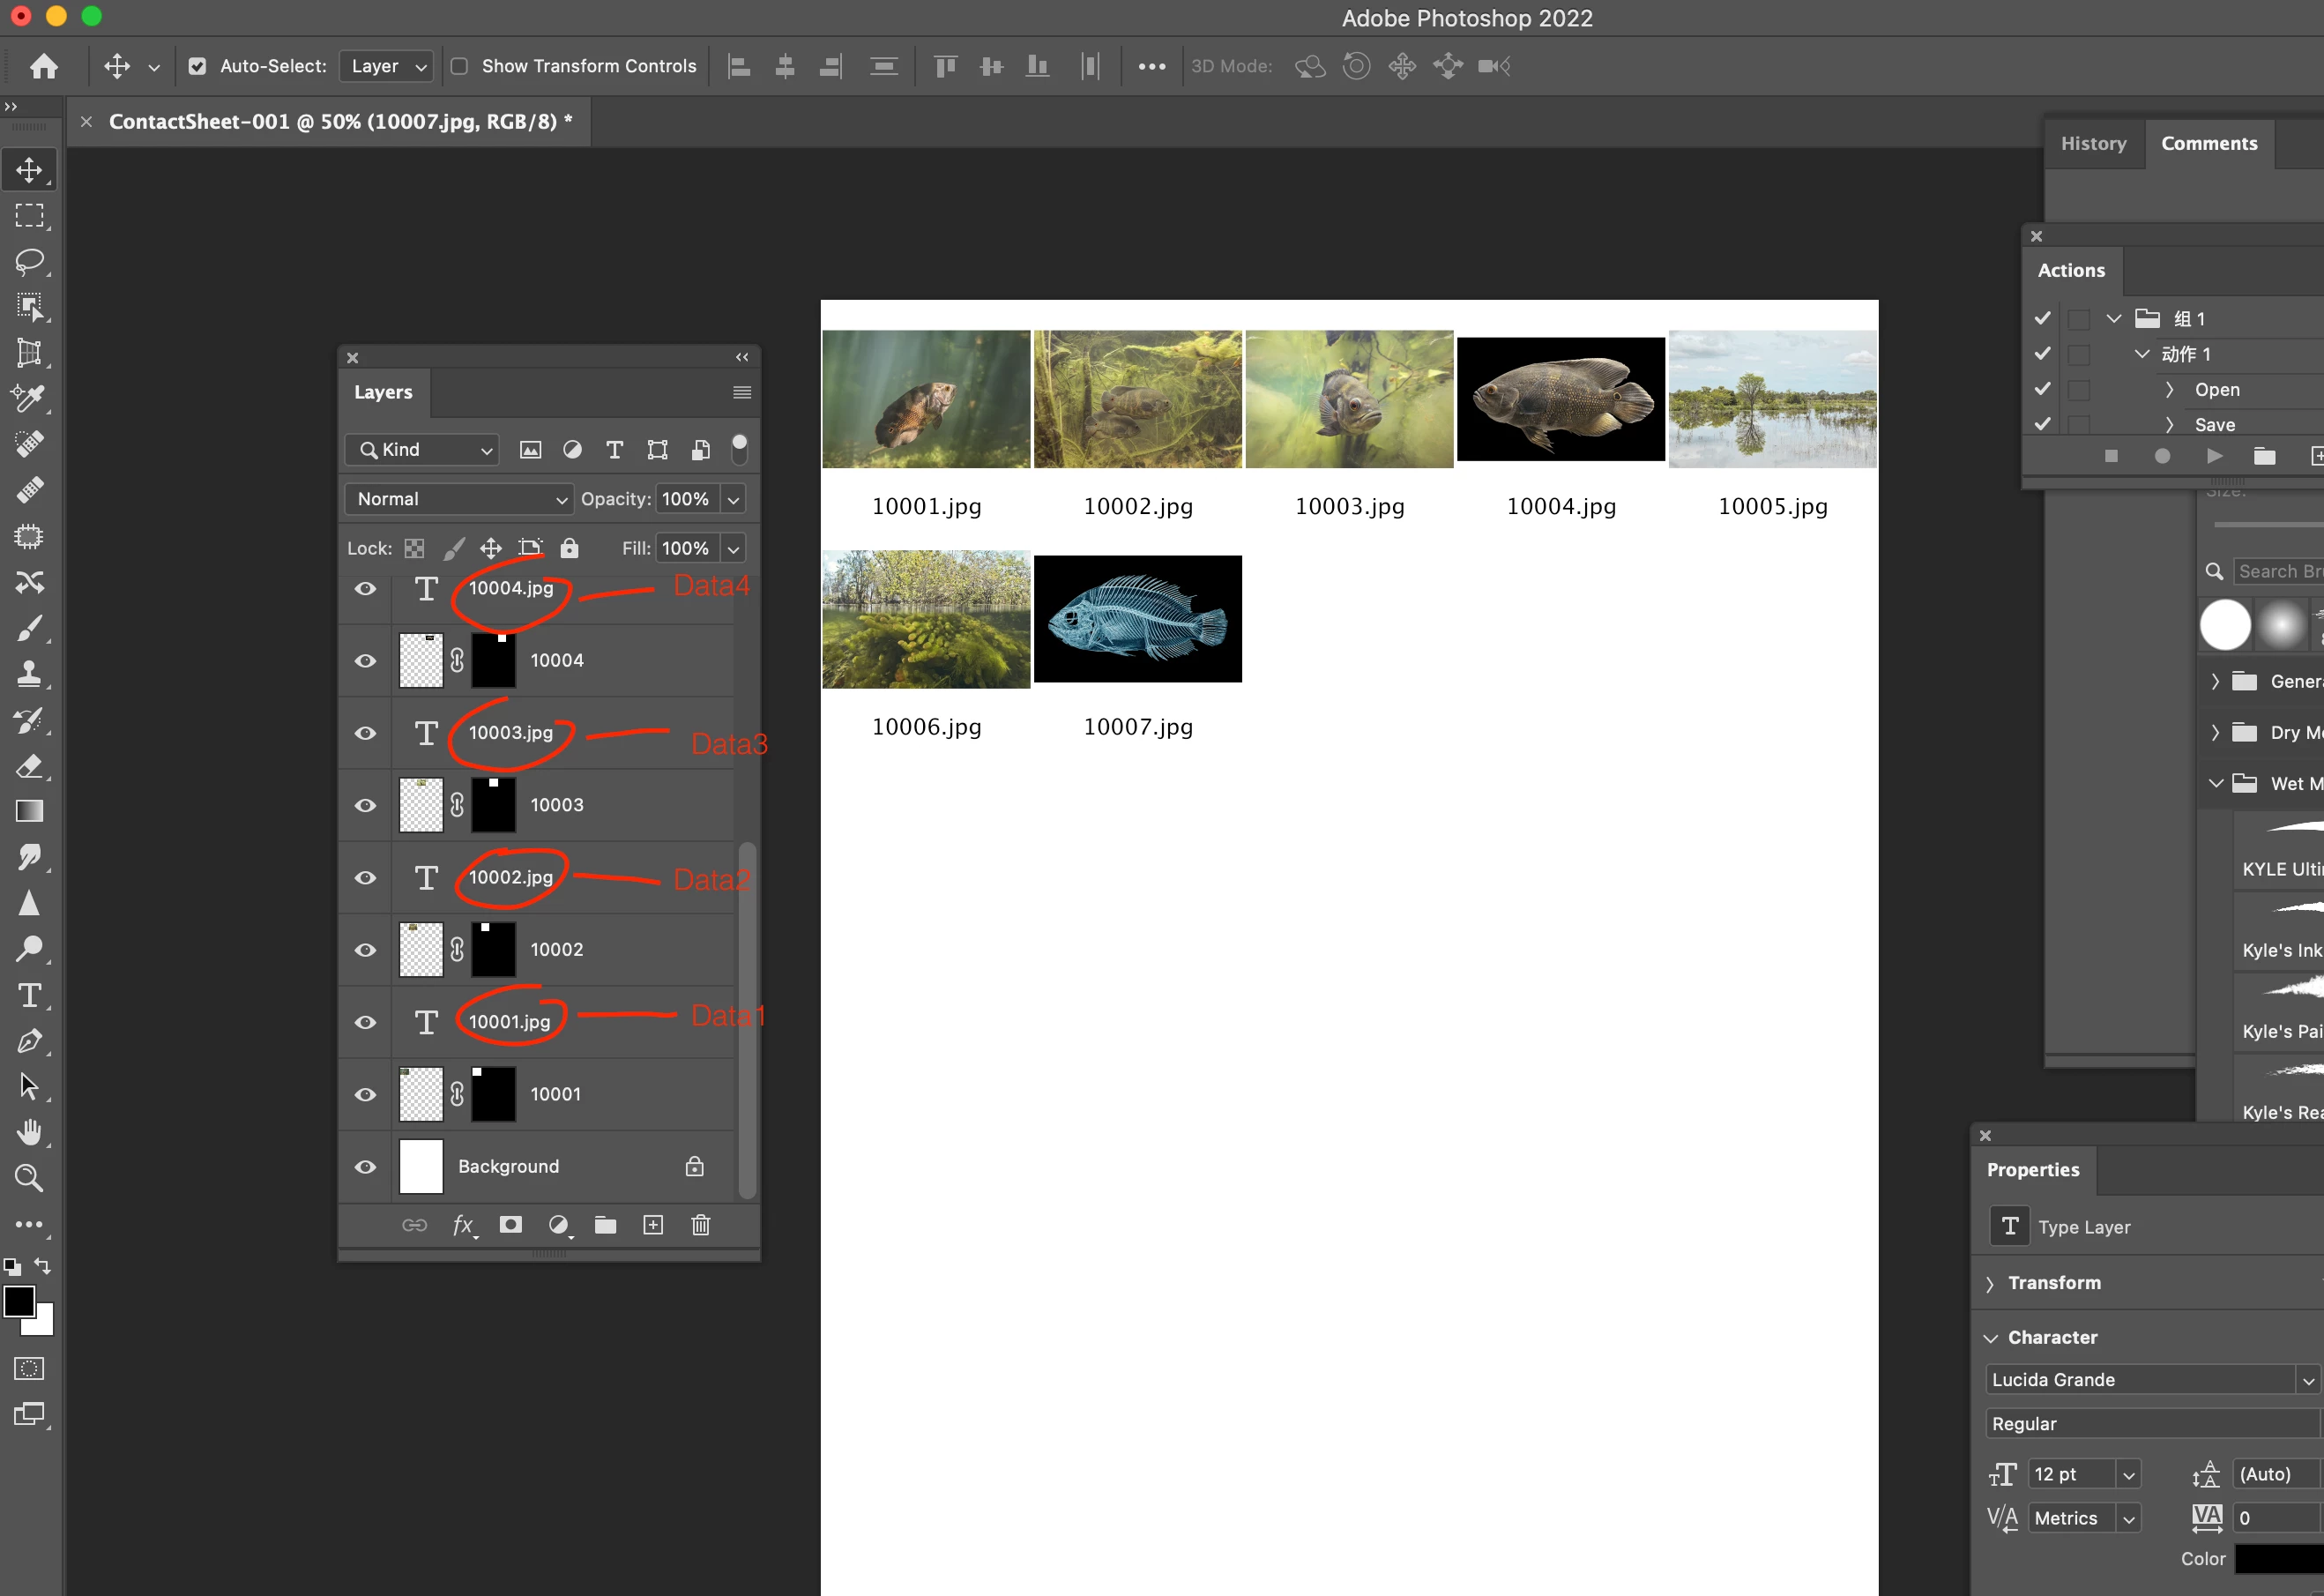The image size is (2324, 1596).
Task: Select the Crop tool
Action: (x=29, y=353)
